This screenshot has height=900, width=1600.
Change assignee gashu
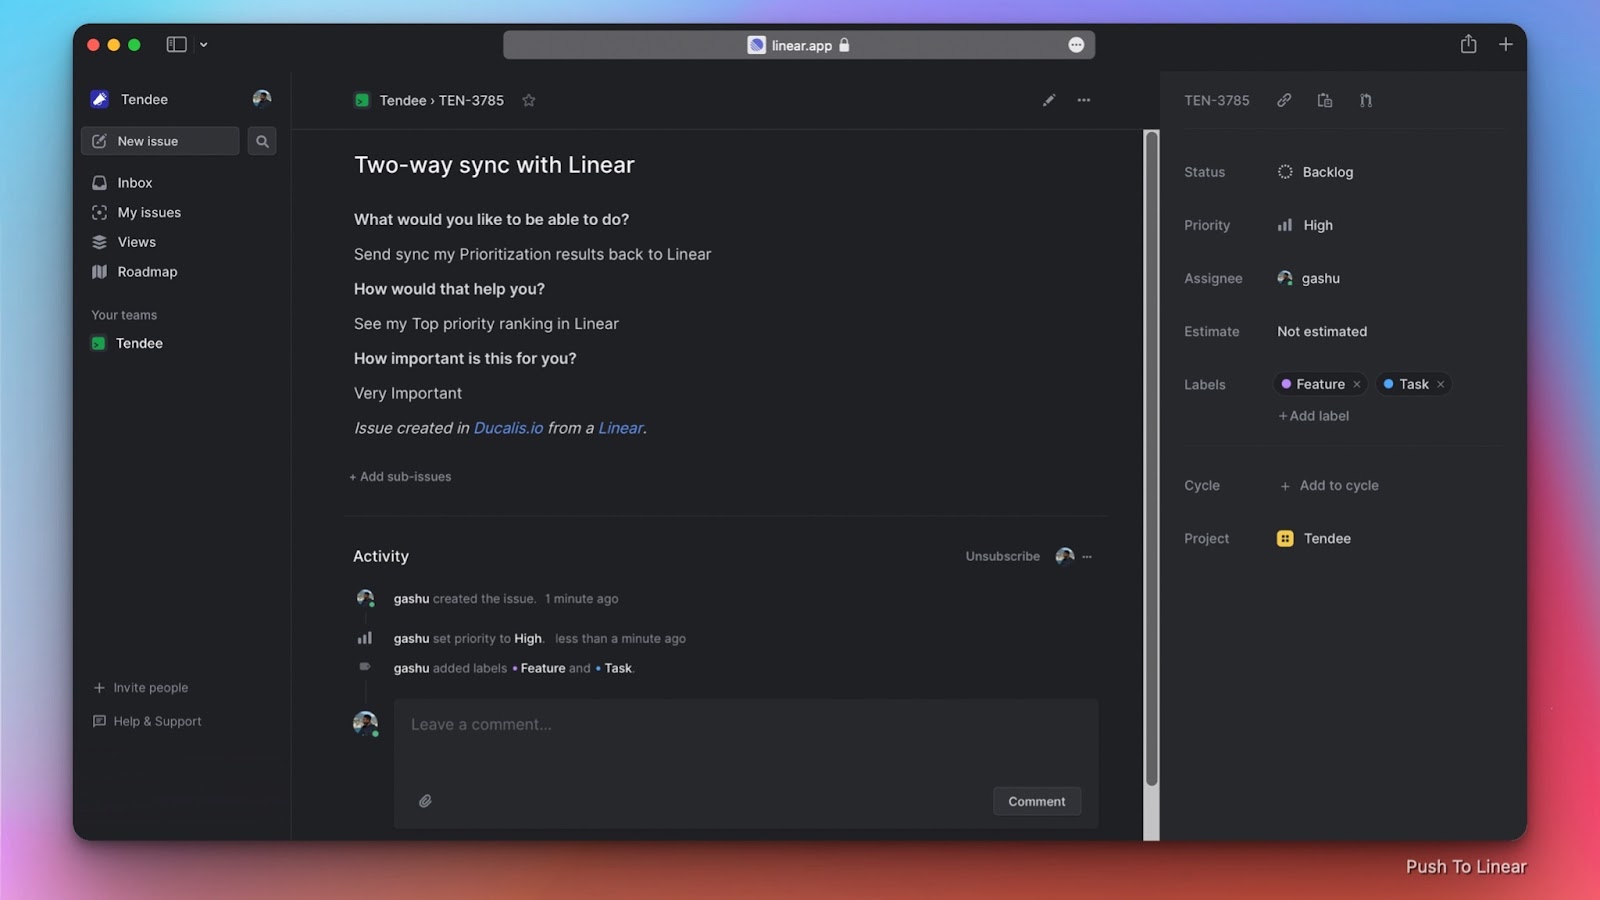[1309, 278]
